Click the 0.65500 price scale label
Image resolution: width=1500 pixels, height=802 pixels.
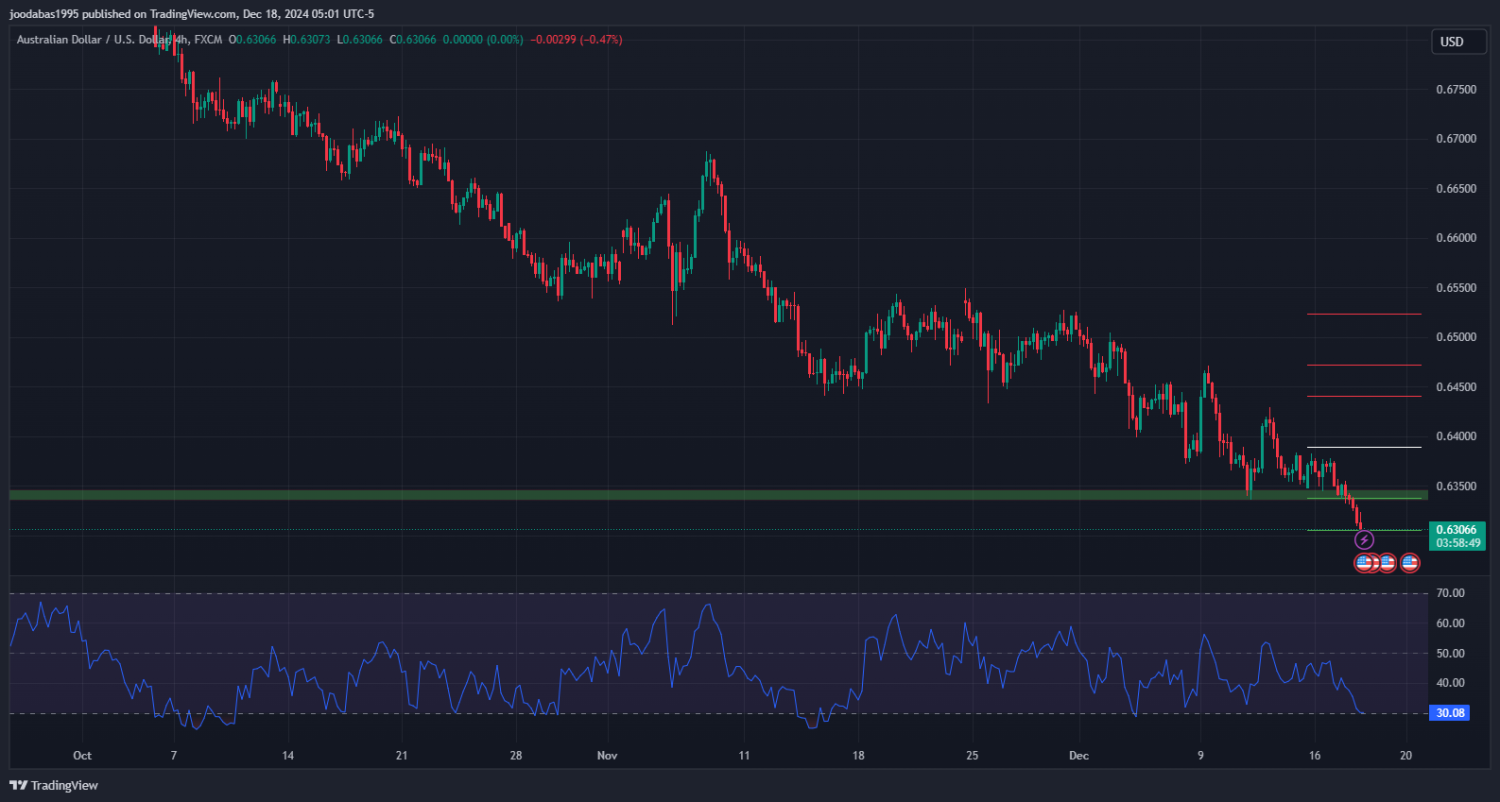tap(1456, 288)
